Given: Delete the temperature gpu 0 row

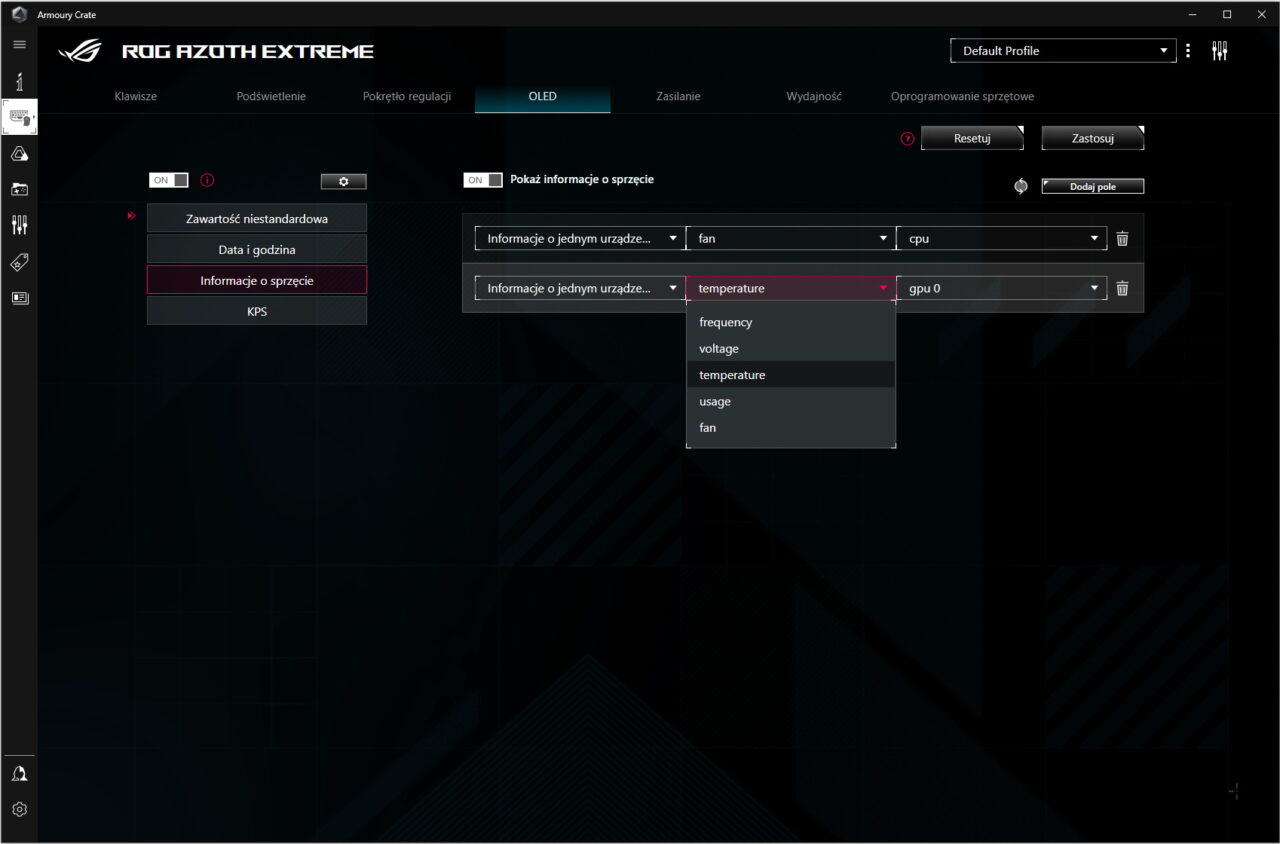Looking at the screenshot, I should (x=1122, y=288).
